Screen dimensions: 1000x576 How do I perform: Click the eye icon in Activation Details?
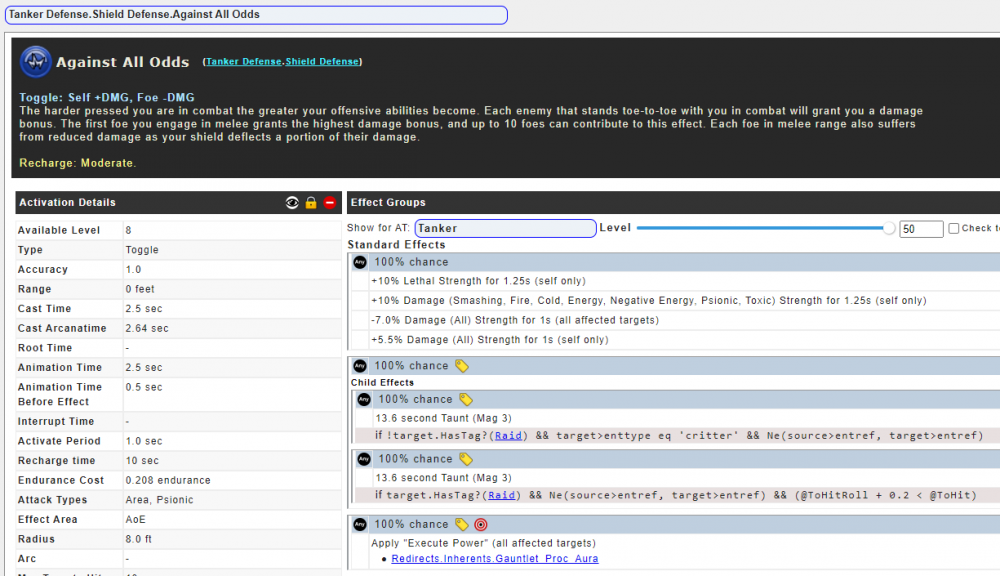pyautogui.click(x=292, y=203)
